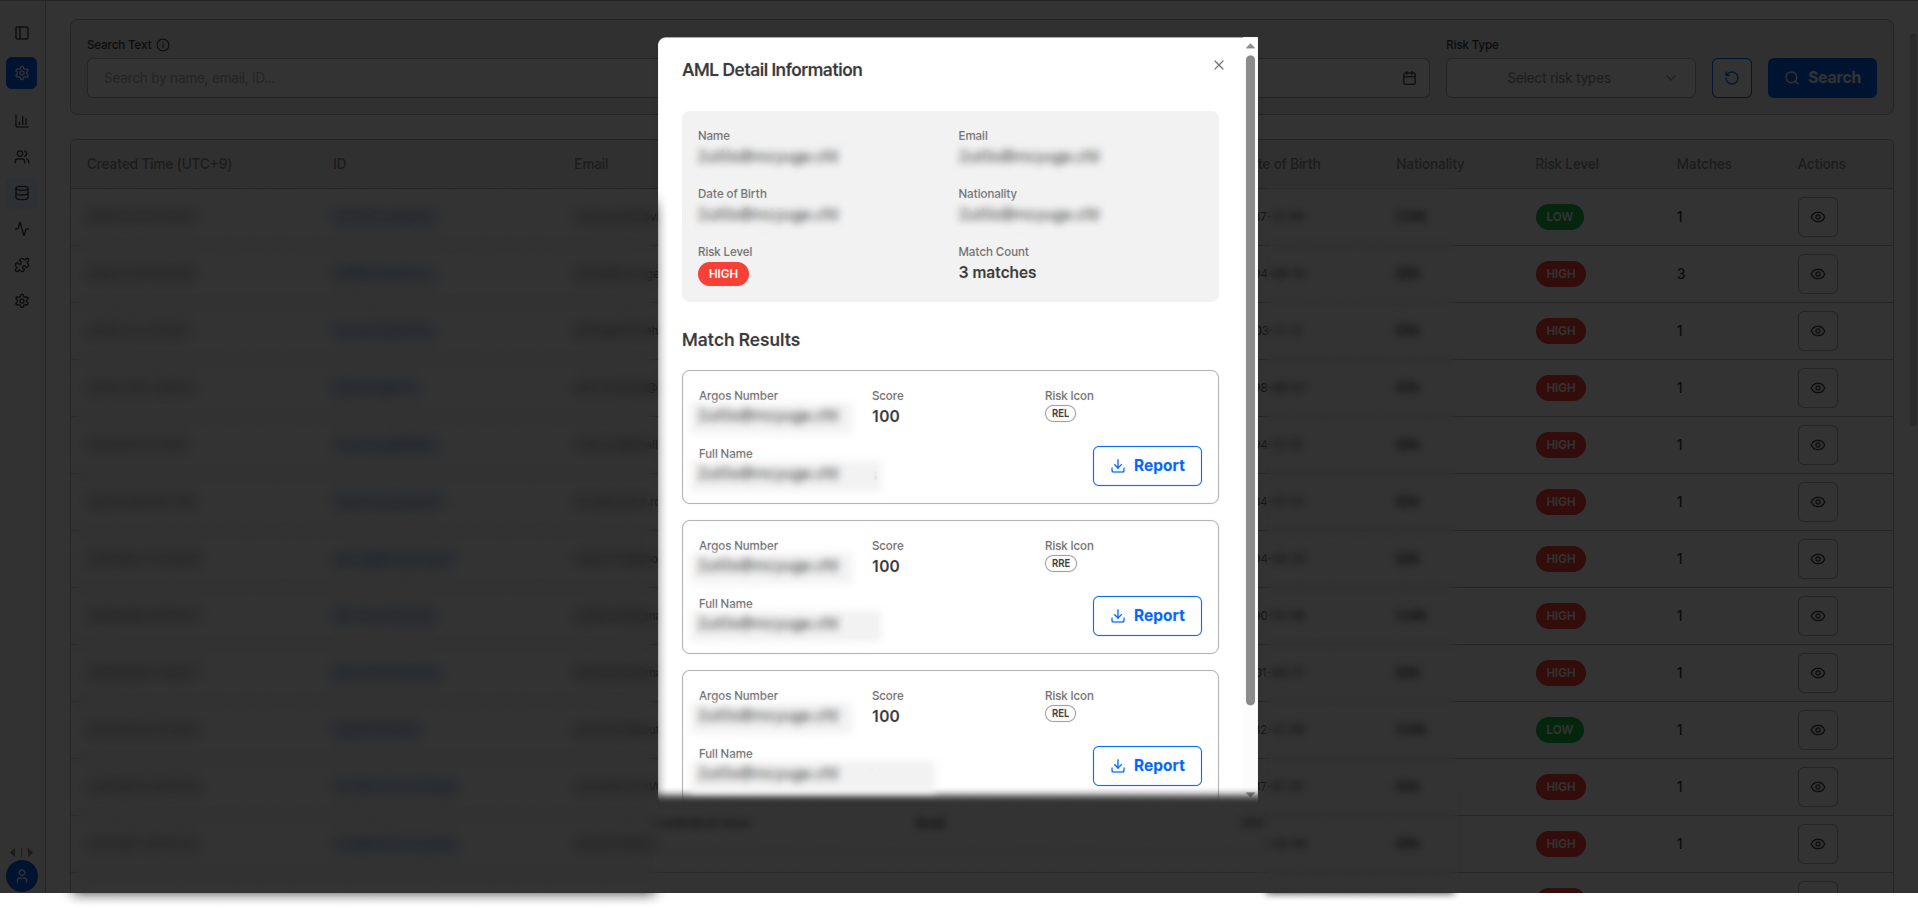1918x908 pixels.
Task: Click the RRE risk icon badge
Action: click(x=1060, y=563)
